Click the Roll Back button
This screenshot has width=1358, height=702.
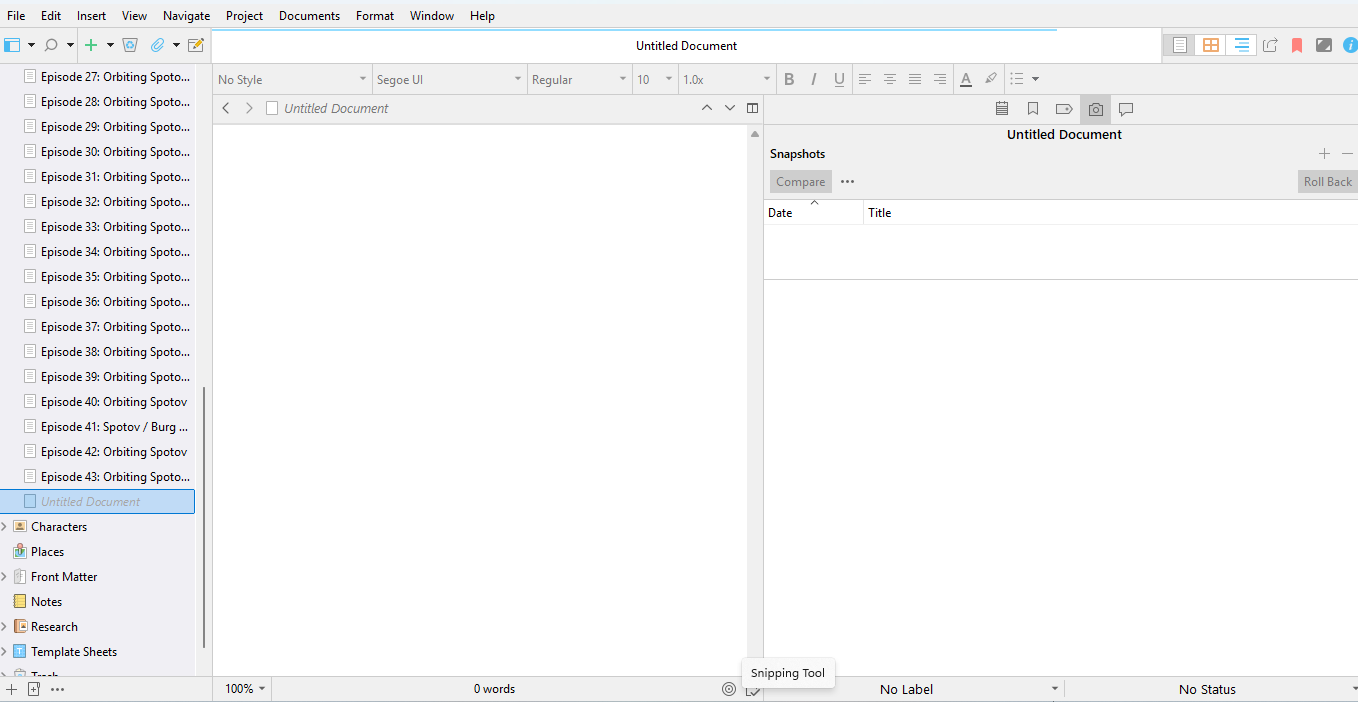click(1326, 182)
